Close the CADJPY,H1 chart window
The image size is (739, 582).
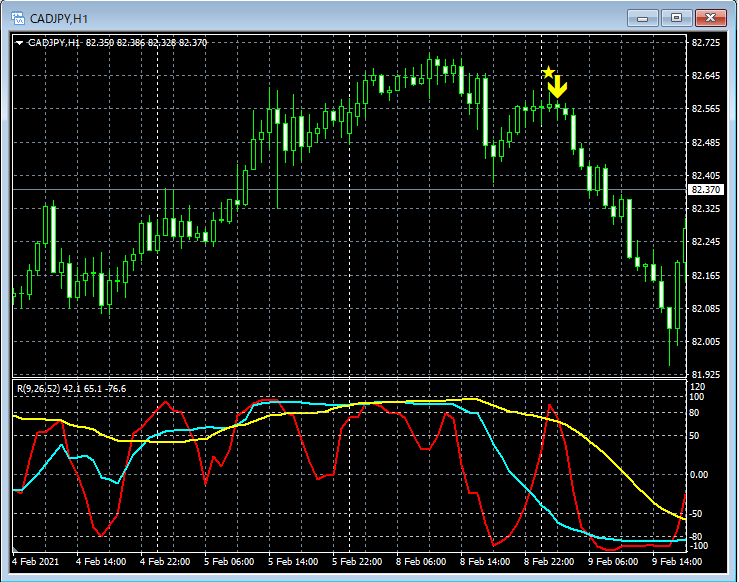[711, 18]
